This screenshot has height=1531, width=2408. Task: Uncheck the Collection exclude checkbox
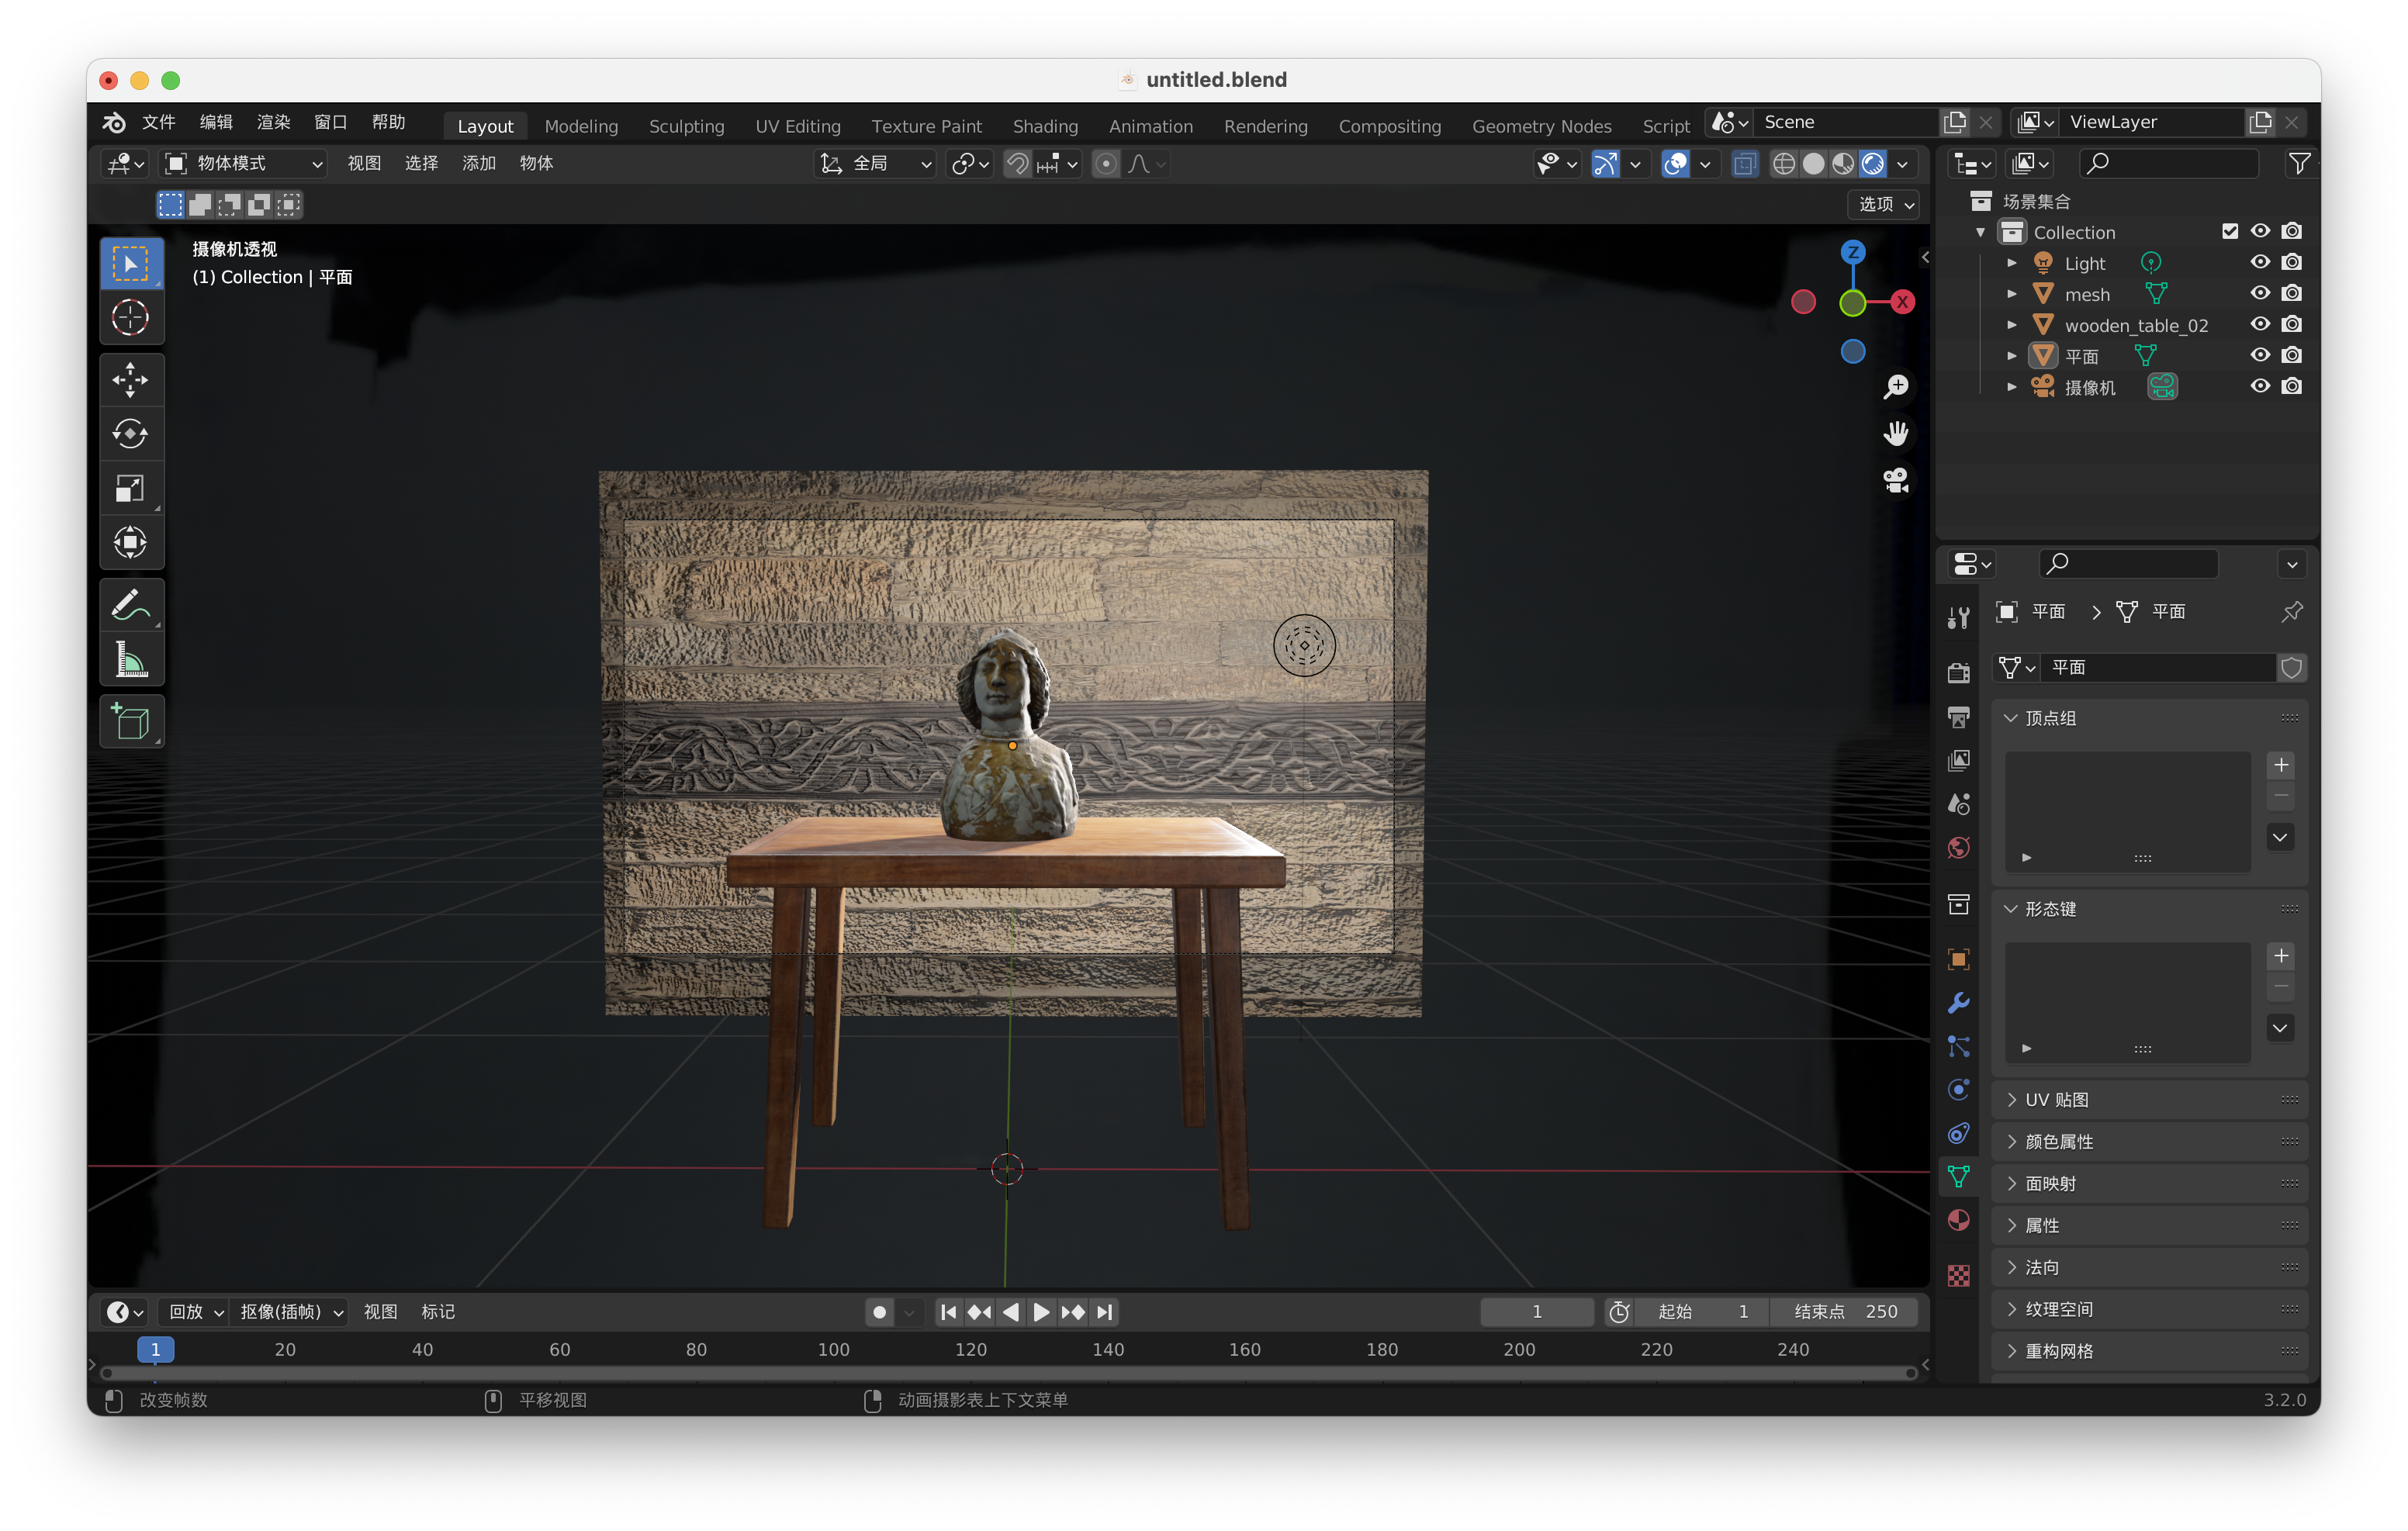point(2229,231)
